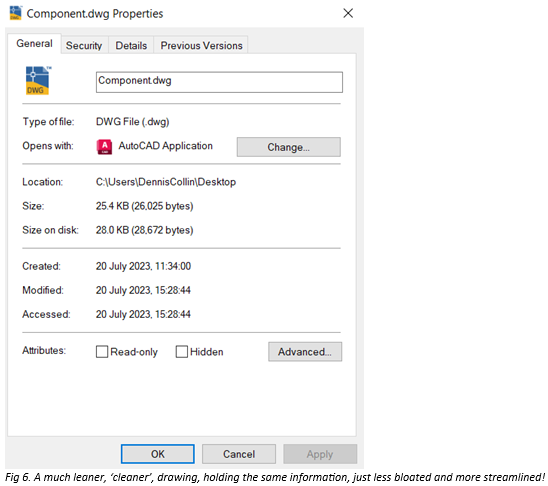Image resolution: width=548 pixels, height=486 pixels.
Task: Click the AutoCAD Application icon
Action: [104, 147]
